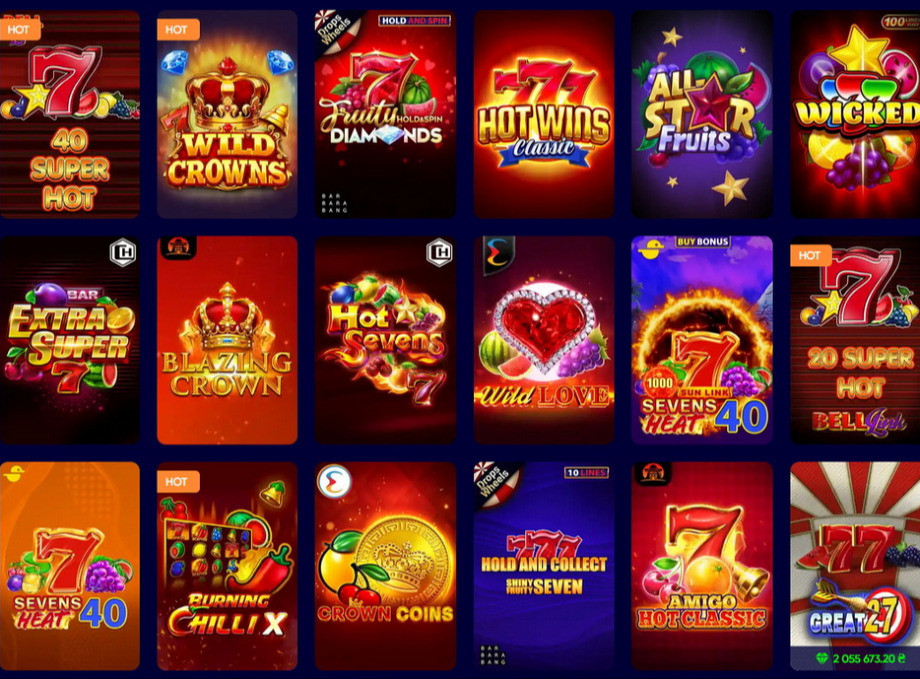The image size is (920, 679).
Task: Click the HOT badge on Wild Crowns
Action: click(178, 29)
